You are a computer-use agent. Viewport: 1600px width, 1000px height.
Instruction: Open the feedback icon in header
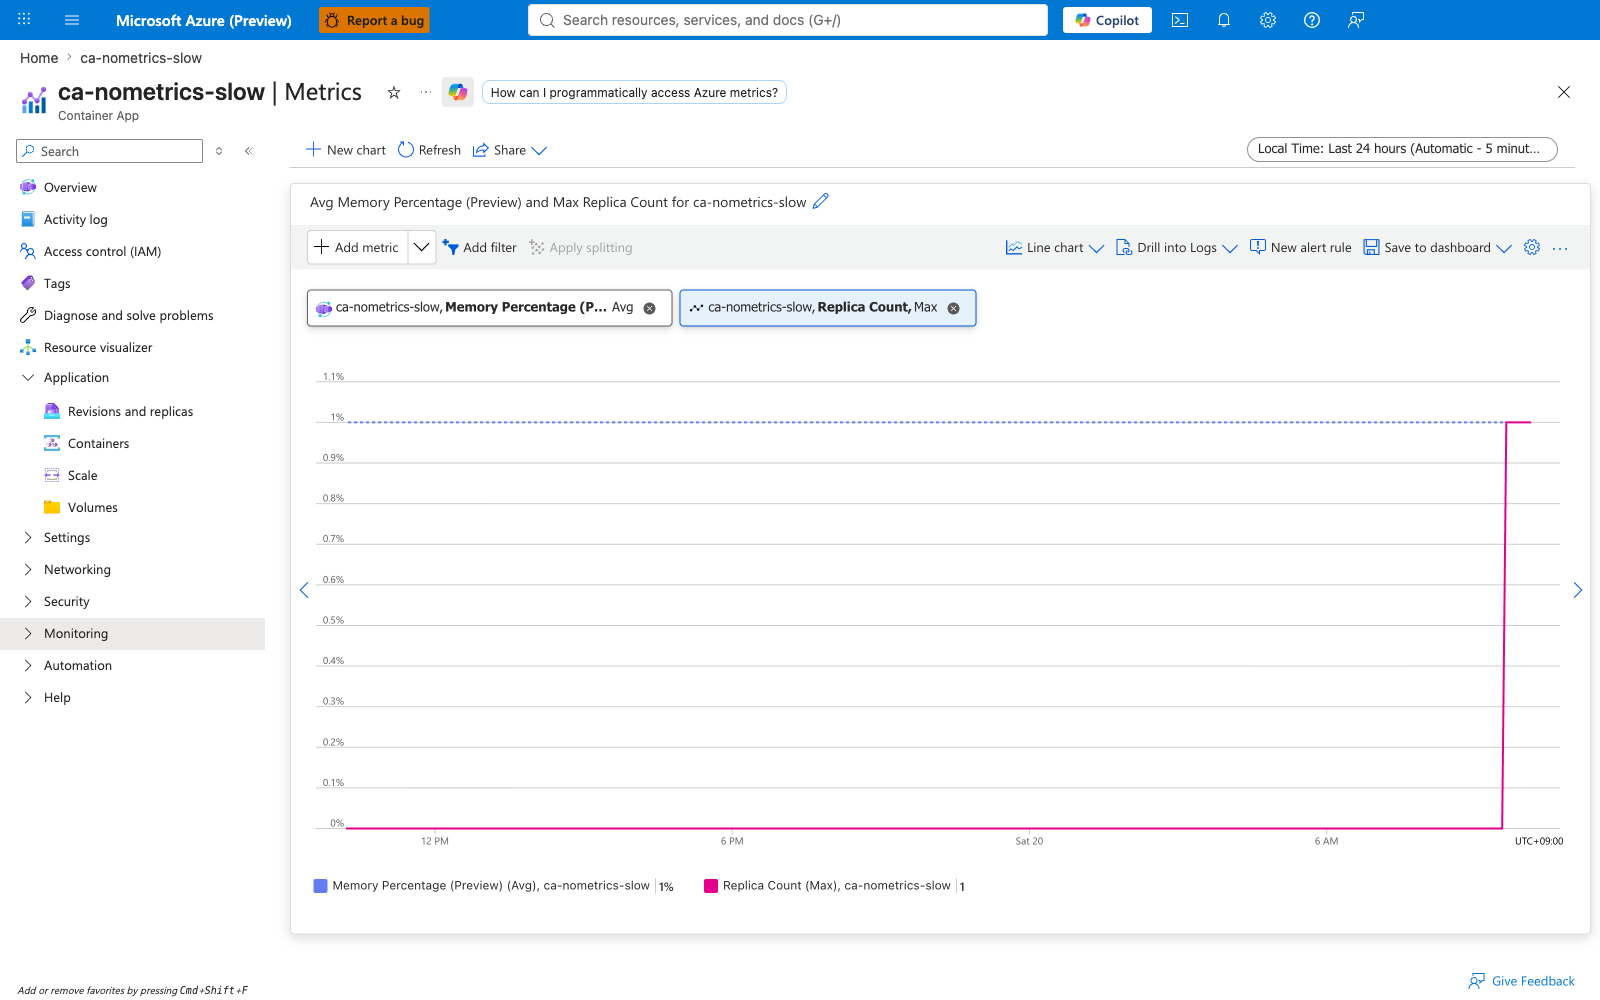[1356, 20]
